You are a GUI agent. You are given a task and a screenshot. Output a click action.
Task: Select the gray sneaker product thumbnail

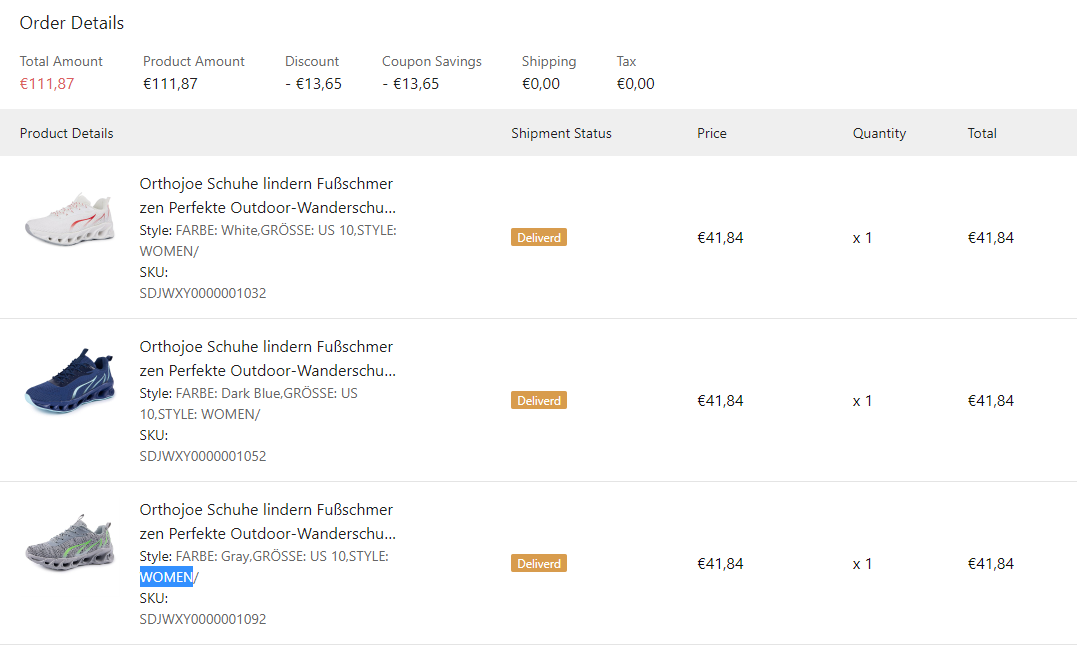coord(69,546)
